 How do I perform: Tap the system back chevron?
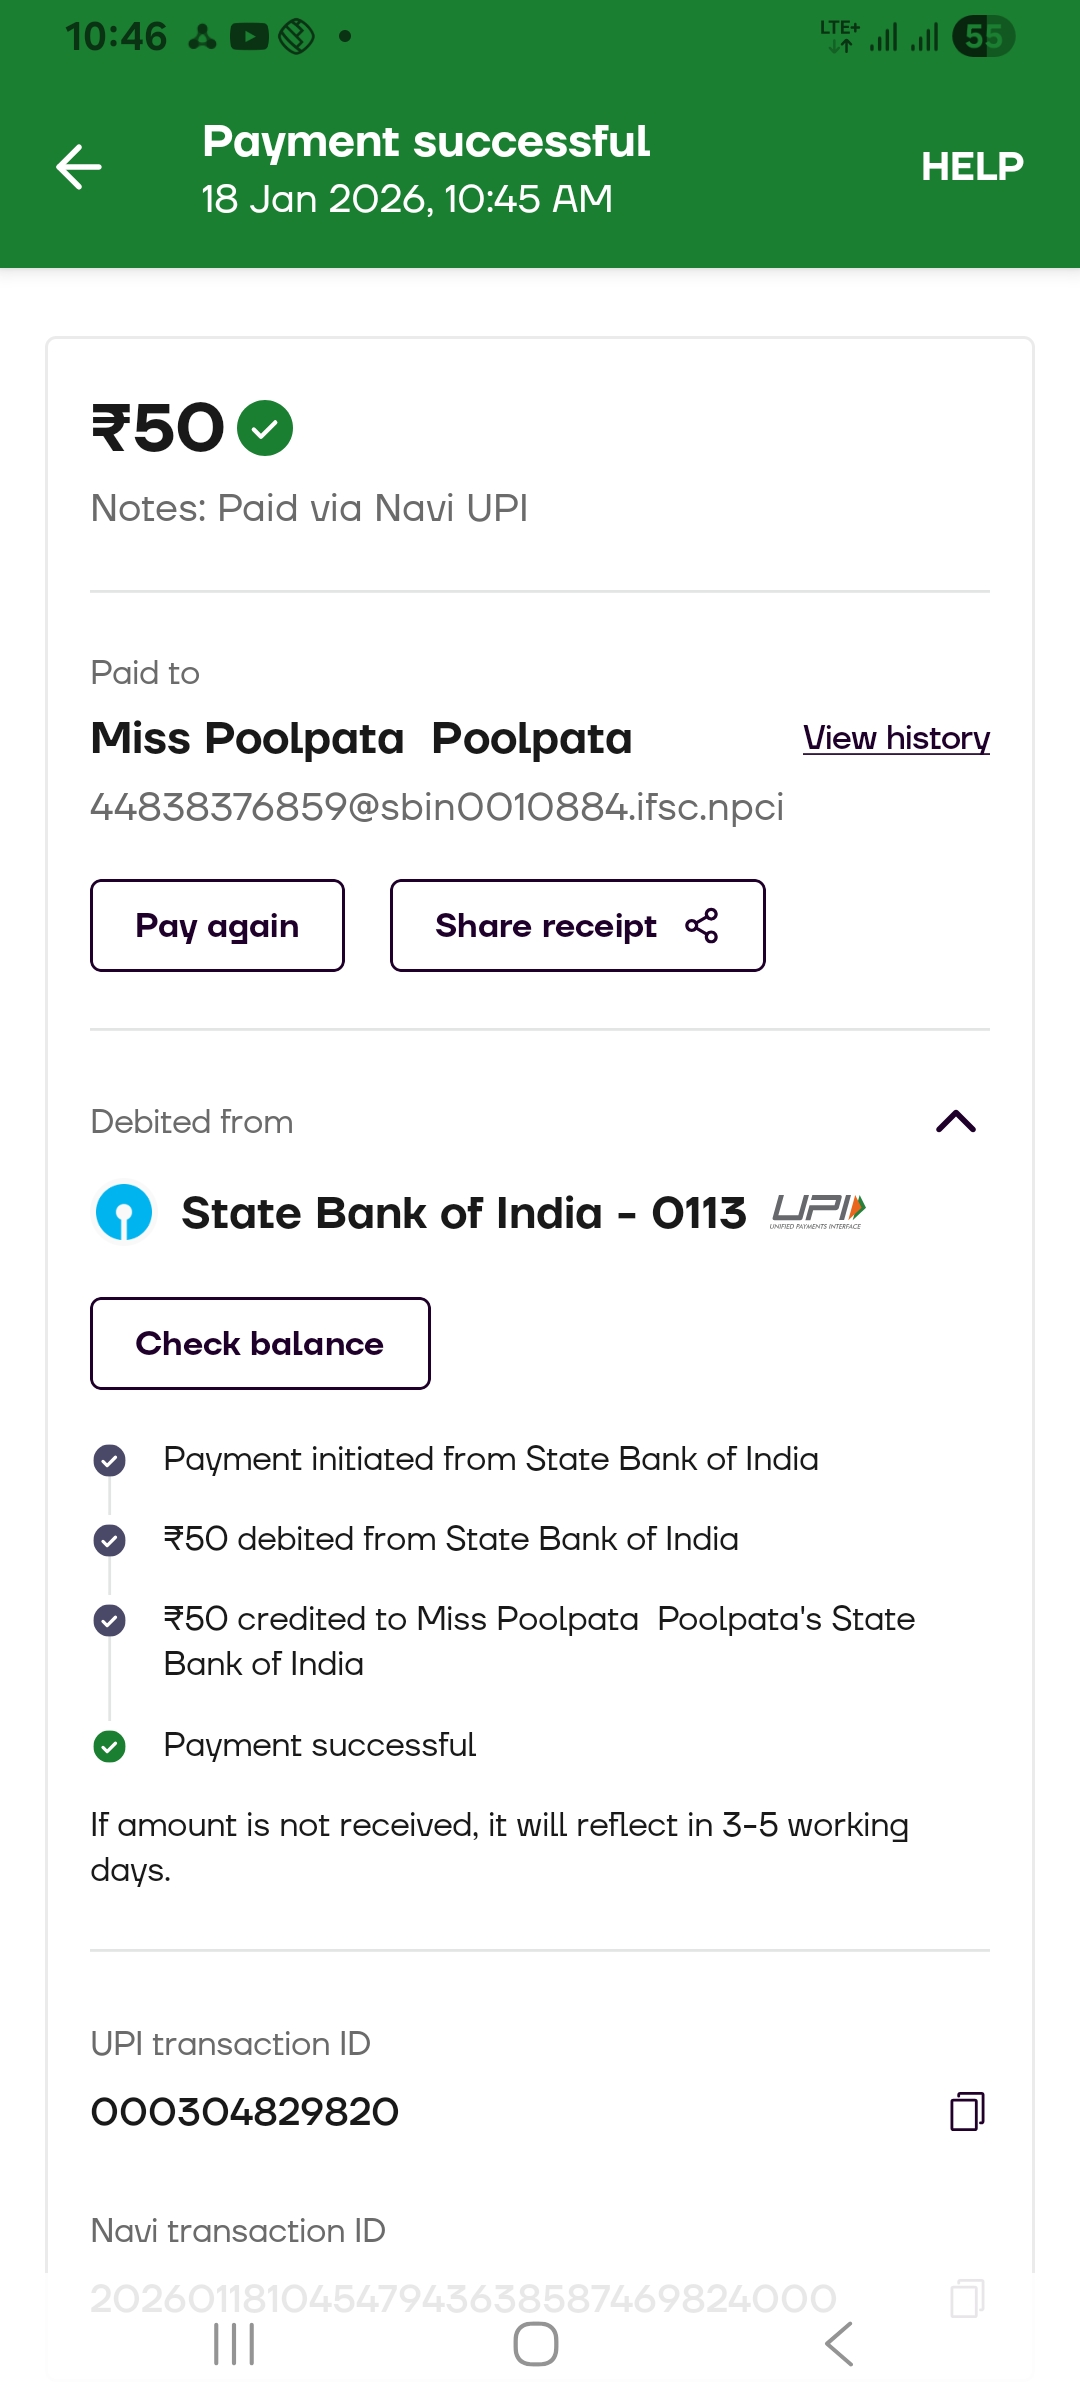tap(839, 2344)
